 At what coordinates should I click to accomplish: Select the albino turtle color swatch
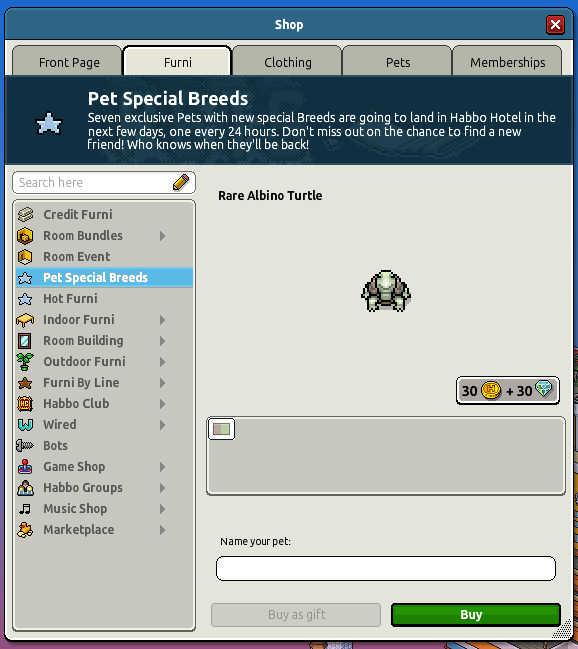click(222, 429)
